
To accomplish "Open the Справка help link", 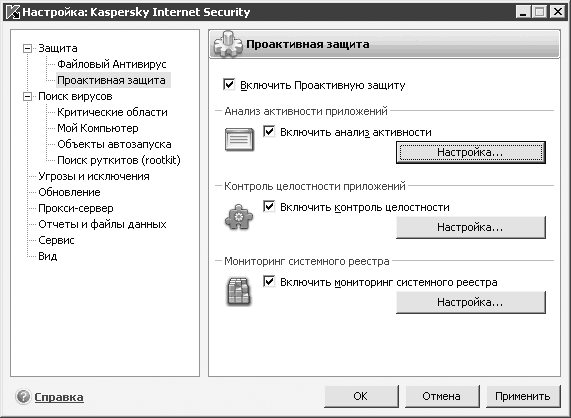I will (x=59, y=397).
